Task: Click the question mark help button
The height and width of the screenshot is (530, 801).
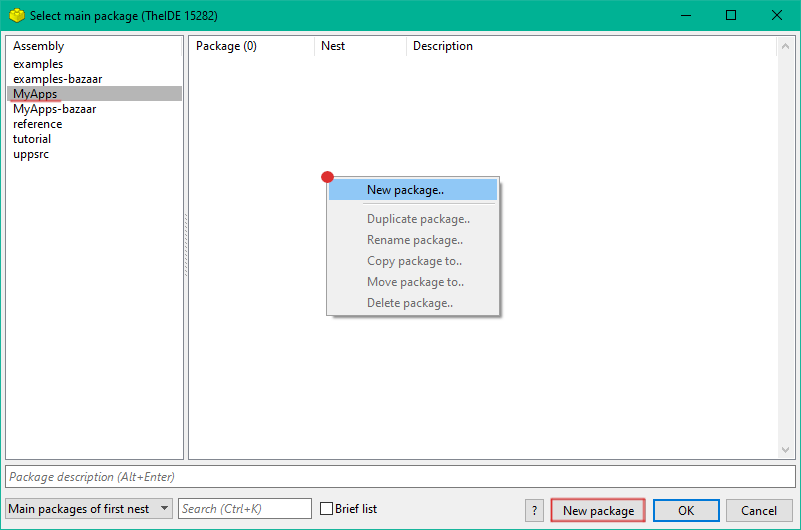Action: [x=535, y=510]
